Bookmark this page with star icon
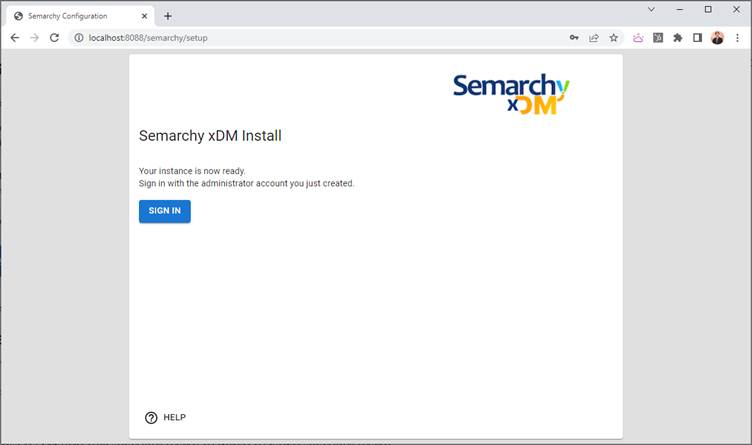The image size is (752, 445). tap(613, 38)
